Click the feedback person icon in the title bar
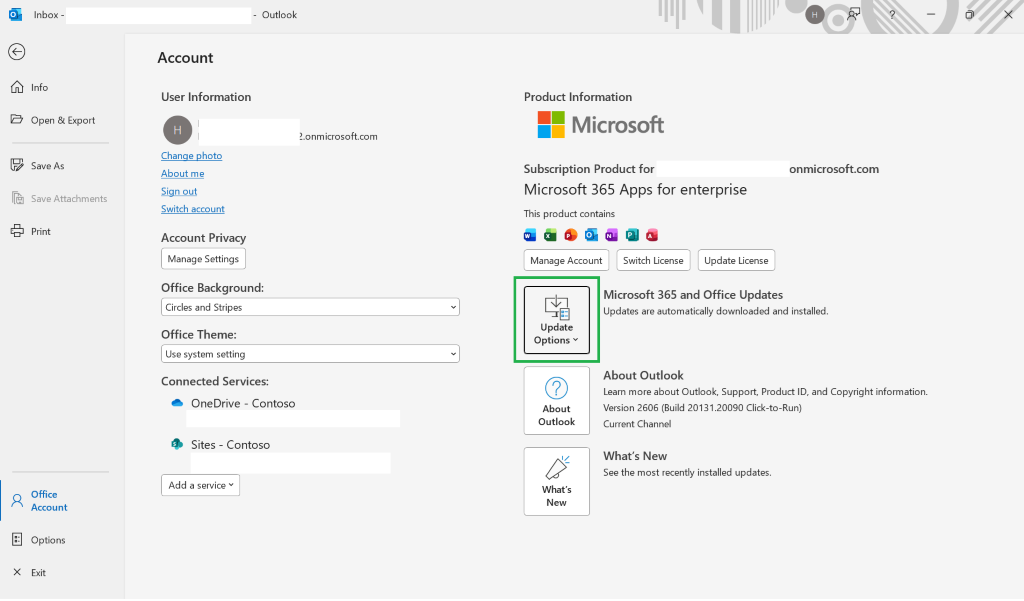Screen dimensions: 1024x601 pyautogui.click(x=853, y=14)
